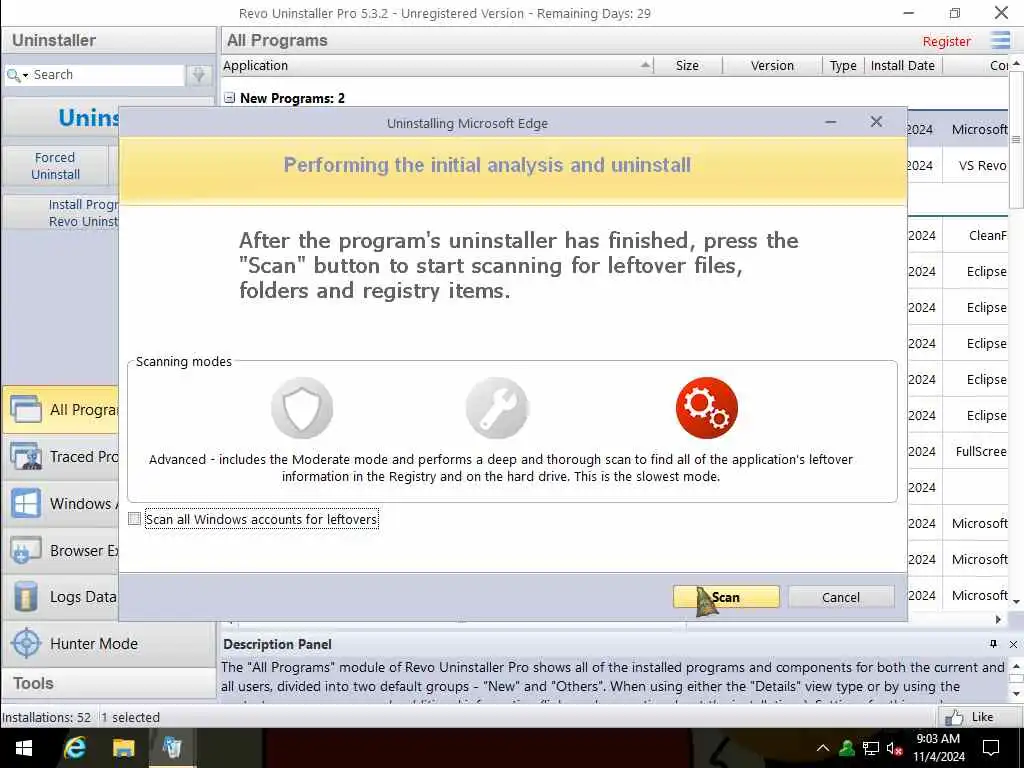Show hidden system tray icons
Screen dimensions: 1024x768
pyautogui.click(x=823, y=748)
